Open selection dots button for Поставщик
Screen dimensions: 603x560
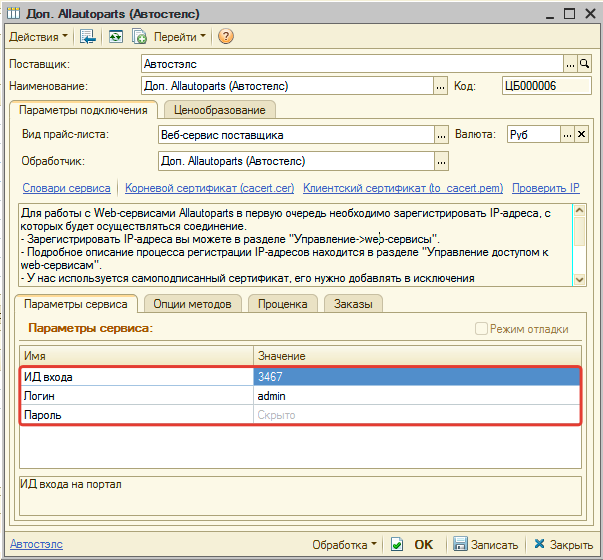[x=570, y=64]
